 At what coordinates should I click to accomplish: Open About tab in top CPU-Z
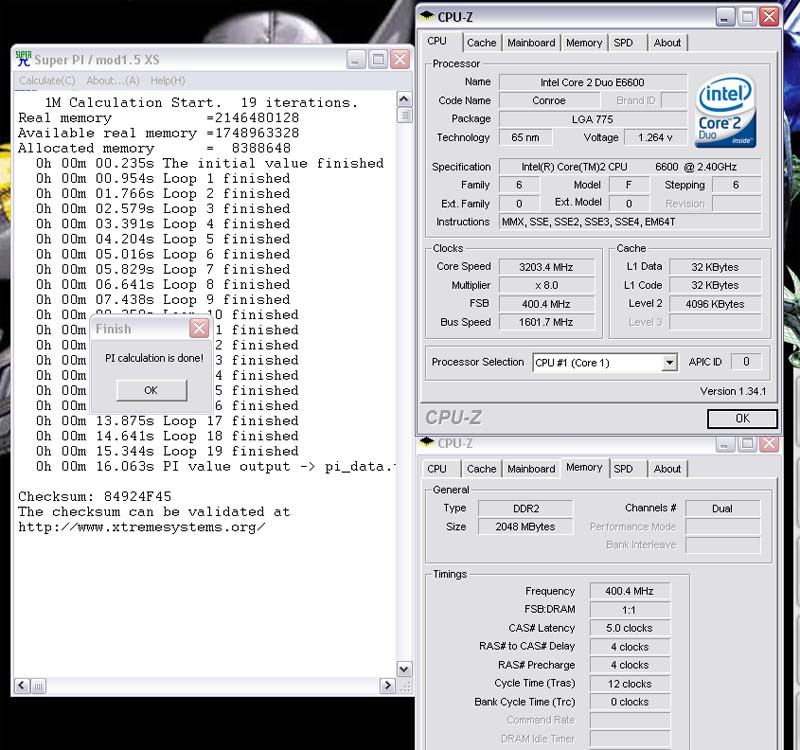[667, 43]
